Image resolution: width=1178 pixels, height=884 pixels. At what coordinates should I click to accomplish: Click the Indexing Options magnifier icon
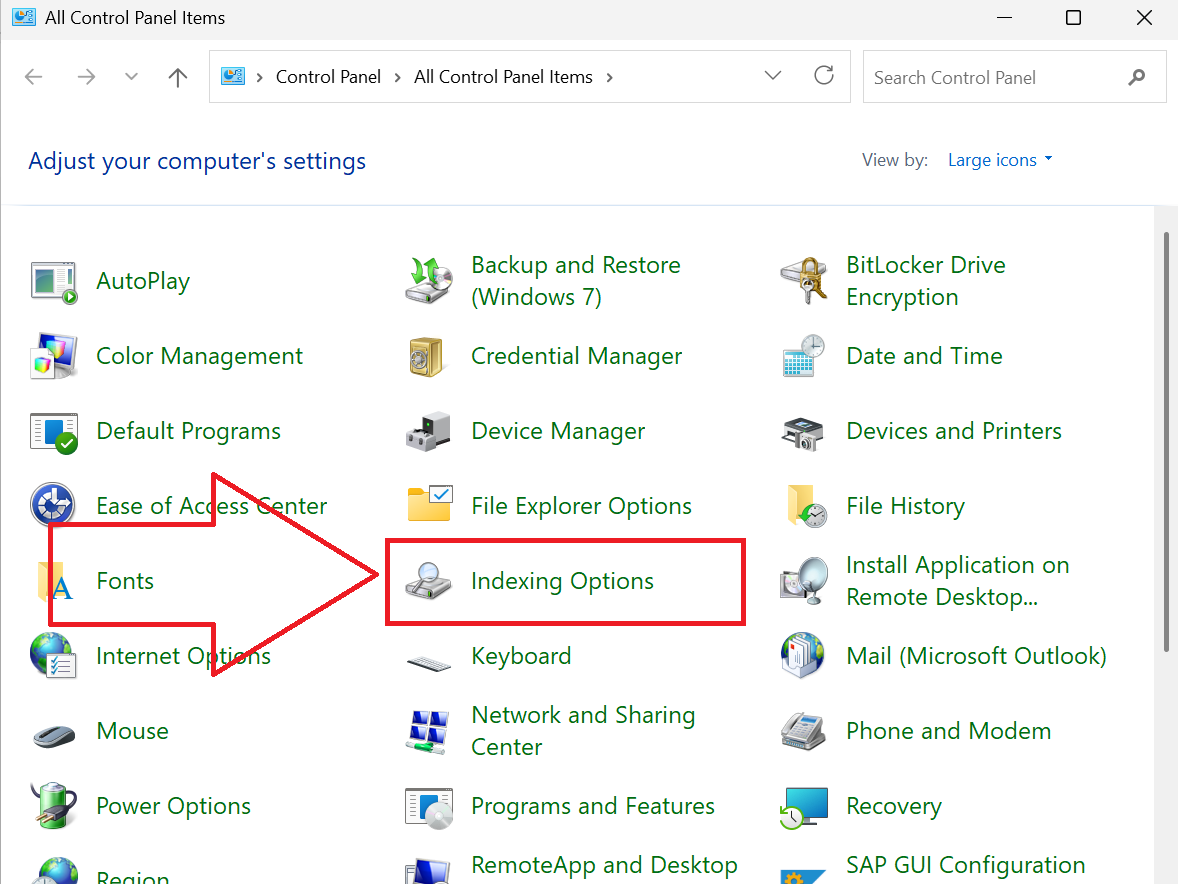coord(428,581)
